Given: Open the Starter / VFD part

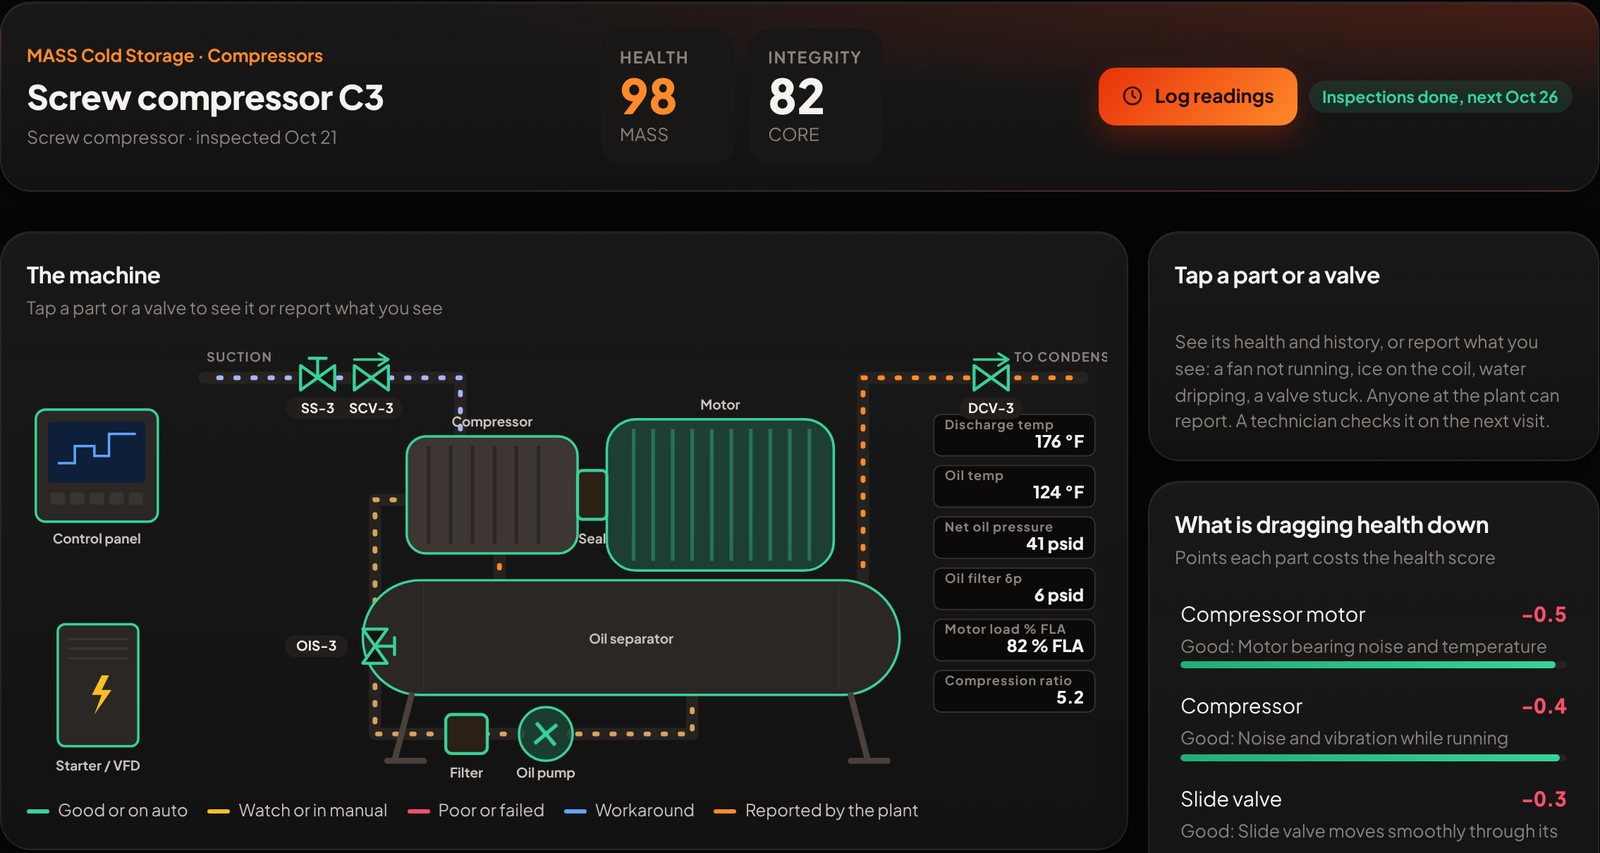Looking at the screenshot, I should pyautogui.click(x=98, y=685).
